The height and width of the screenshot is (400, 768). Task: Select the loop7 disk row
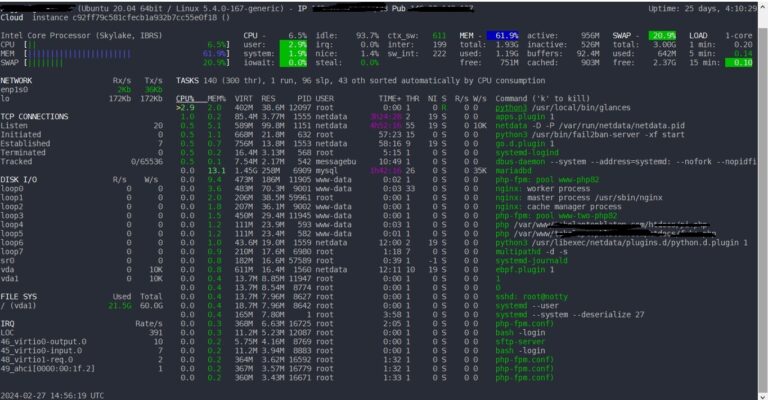81,252
